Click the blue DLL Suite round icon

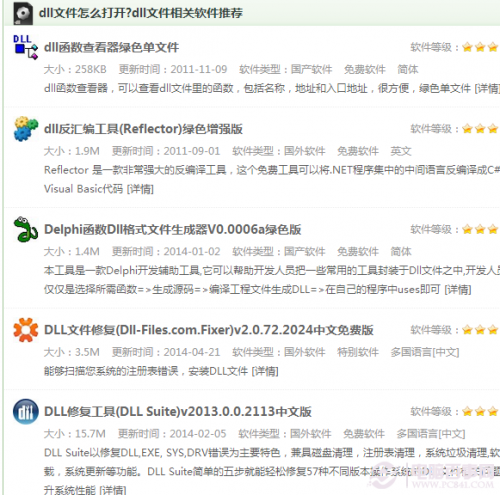click(26, 411)
